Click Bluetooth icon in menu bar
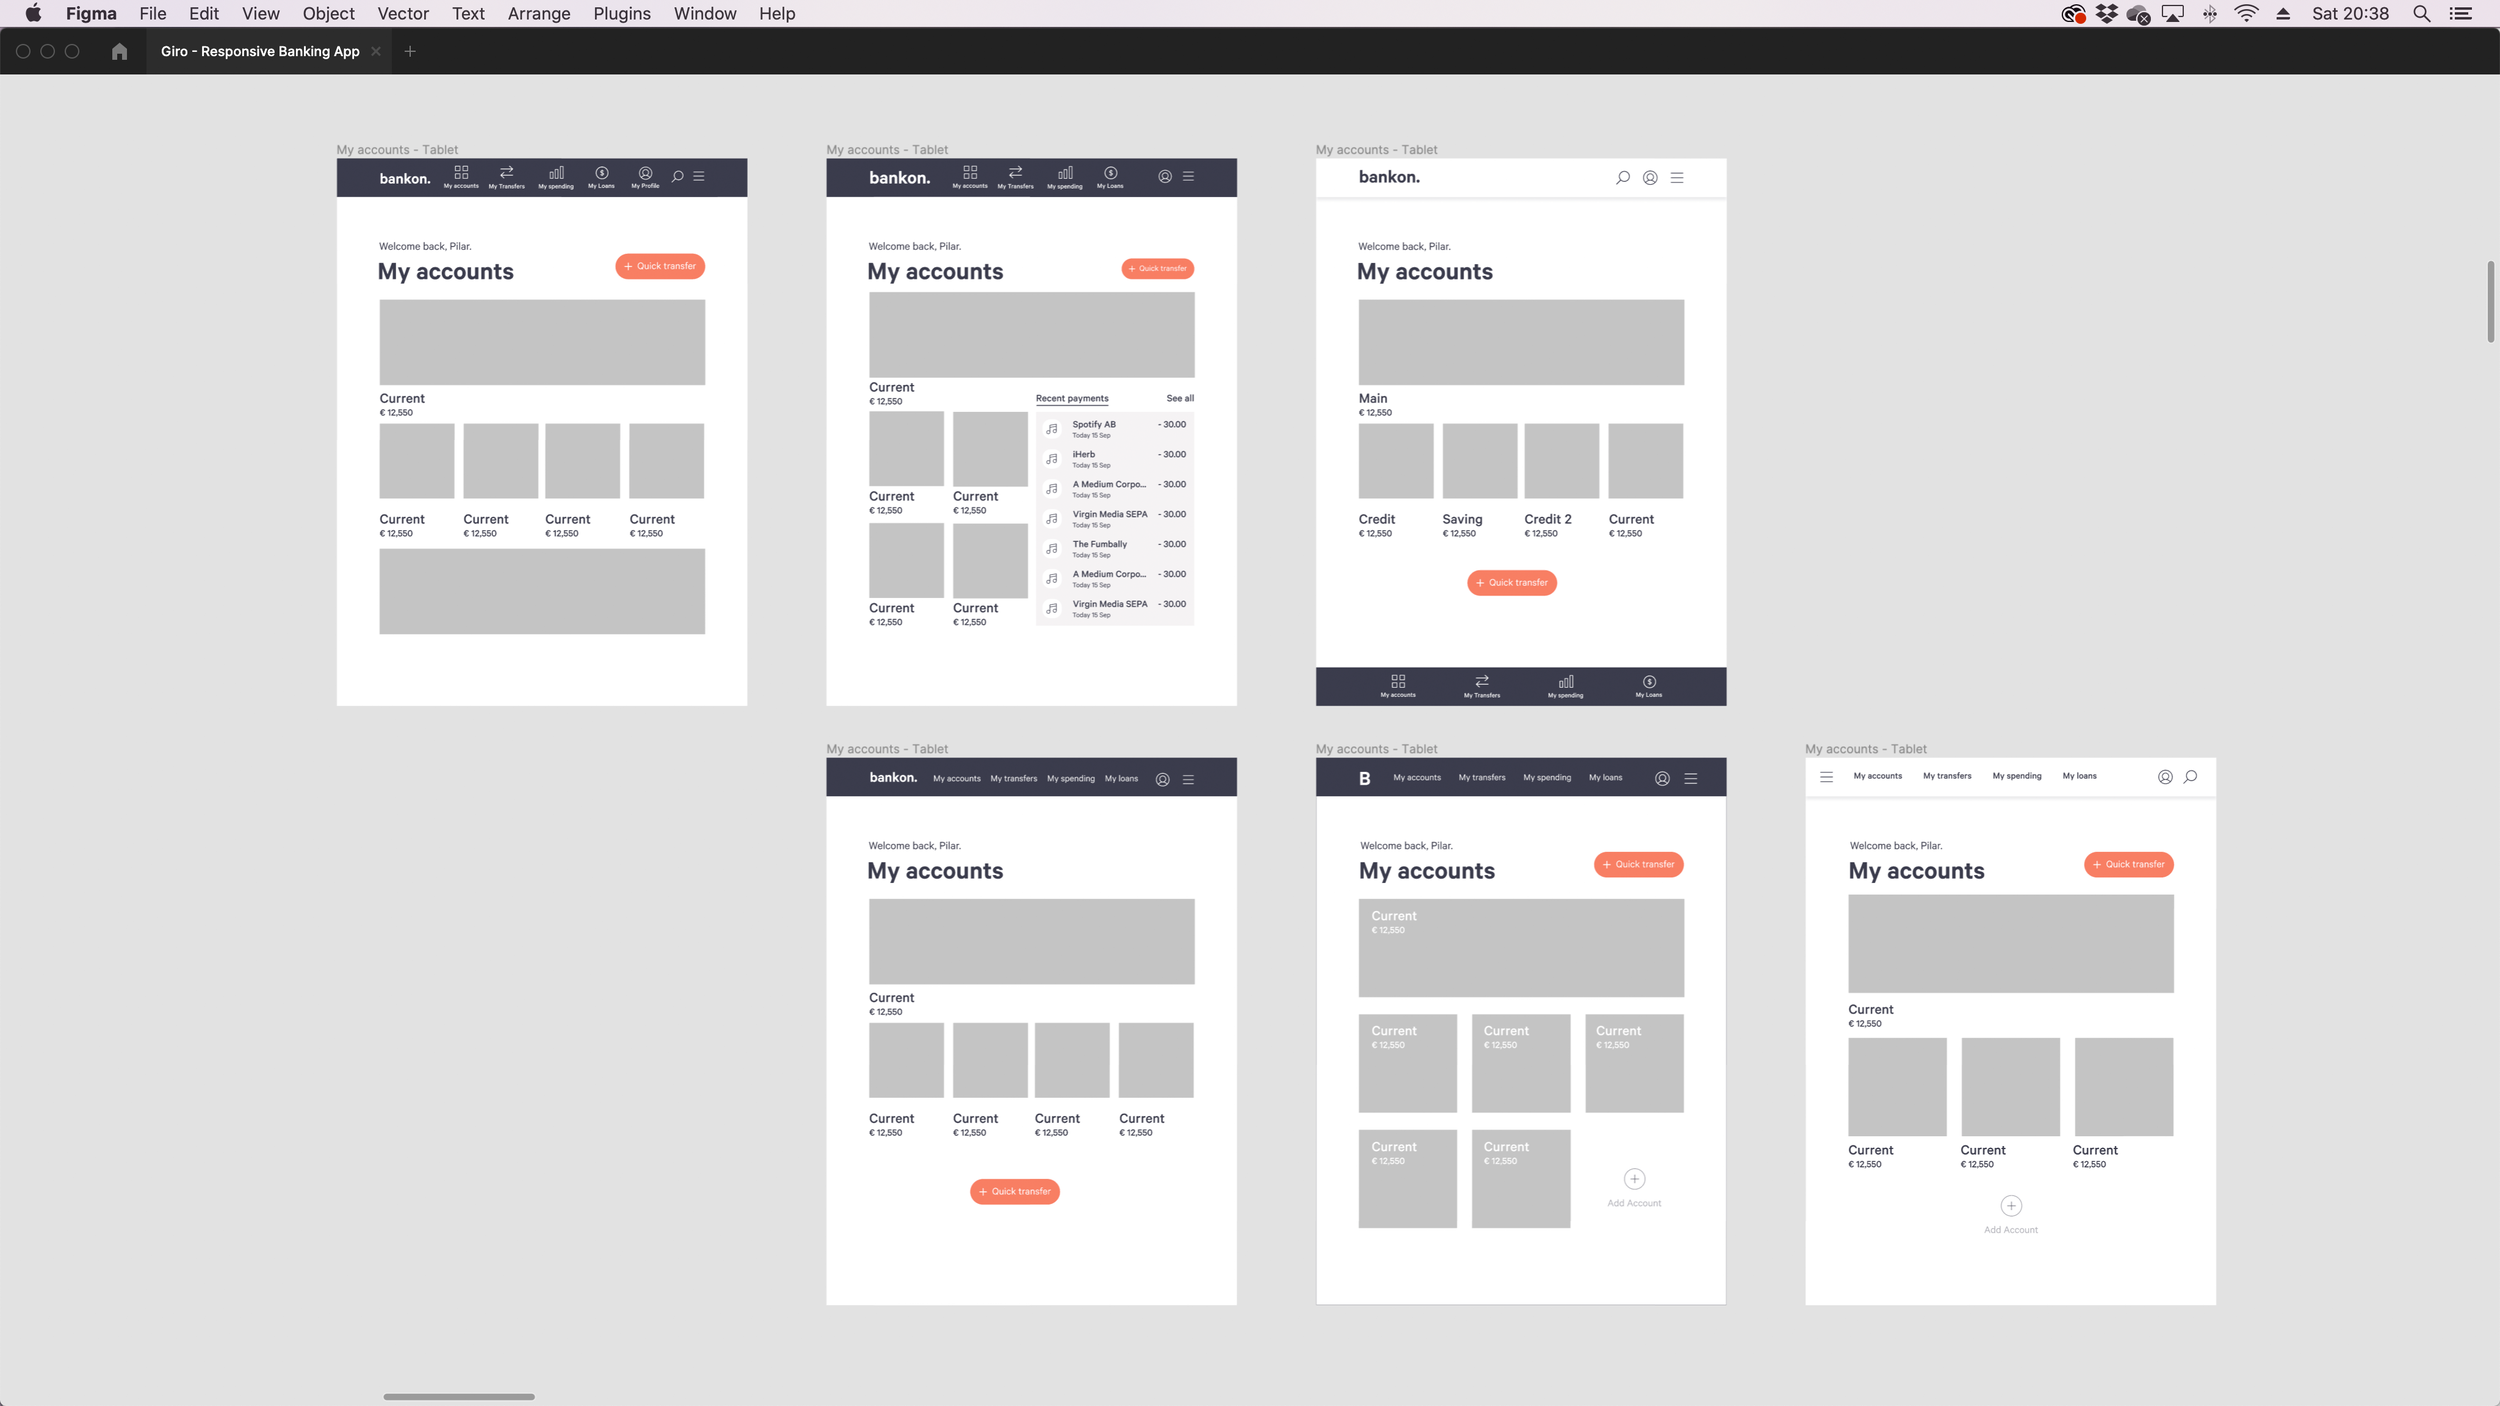2500x1406 pixels. (2210, 13)
